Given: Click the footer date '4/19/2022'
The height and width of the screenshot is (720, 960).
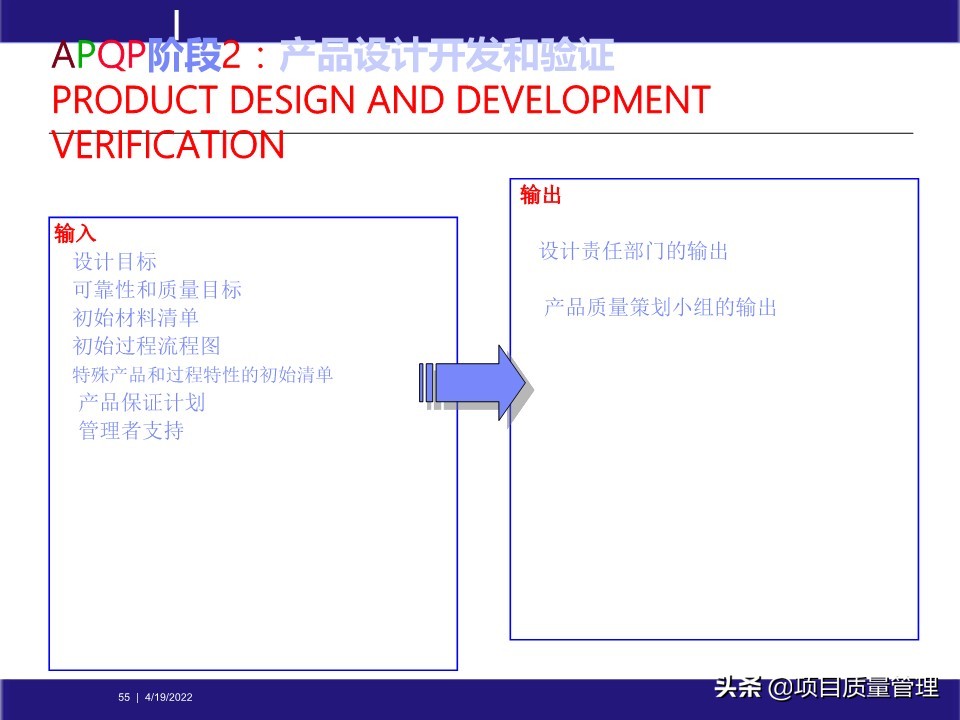Looking at the screenshot, I should pyautogui.click(x=168, y=697).
